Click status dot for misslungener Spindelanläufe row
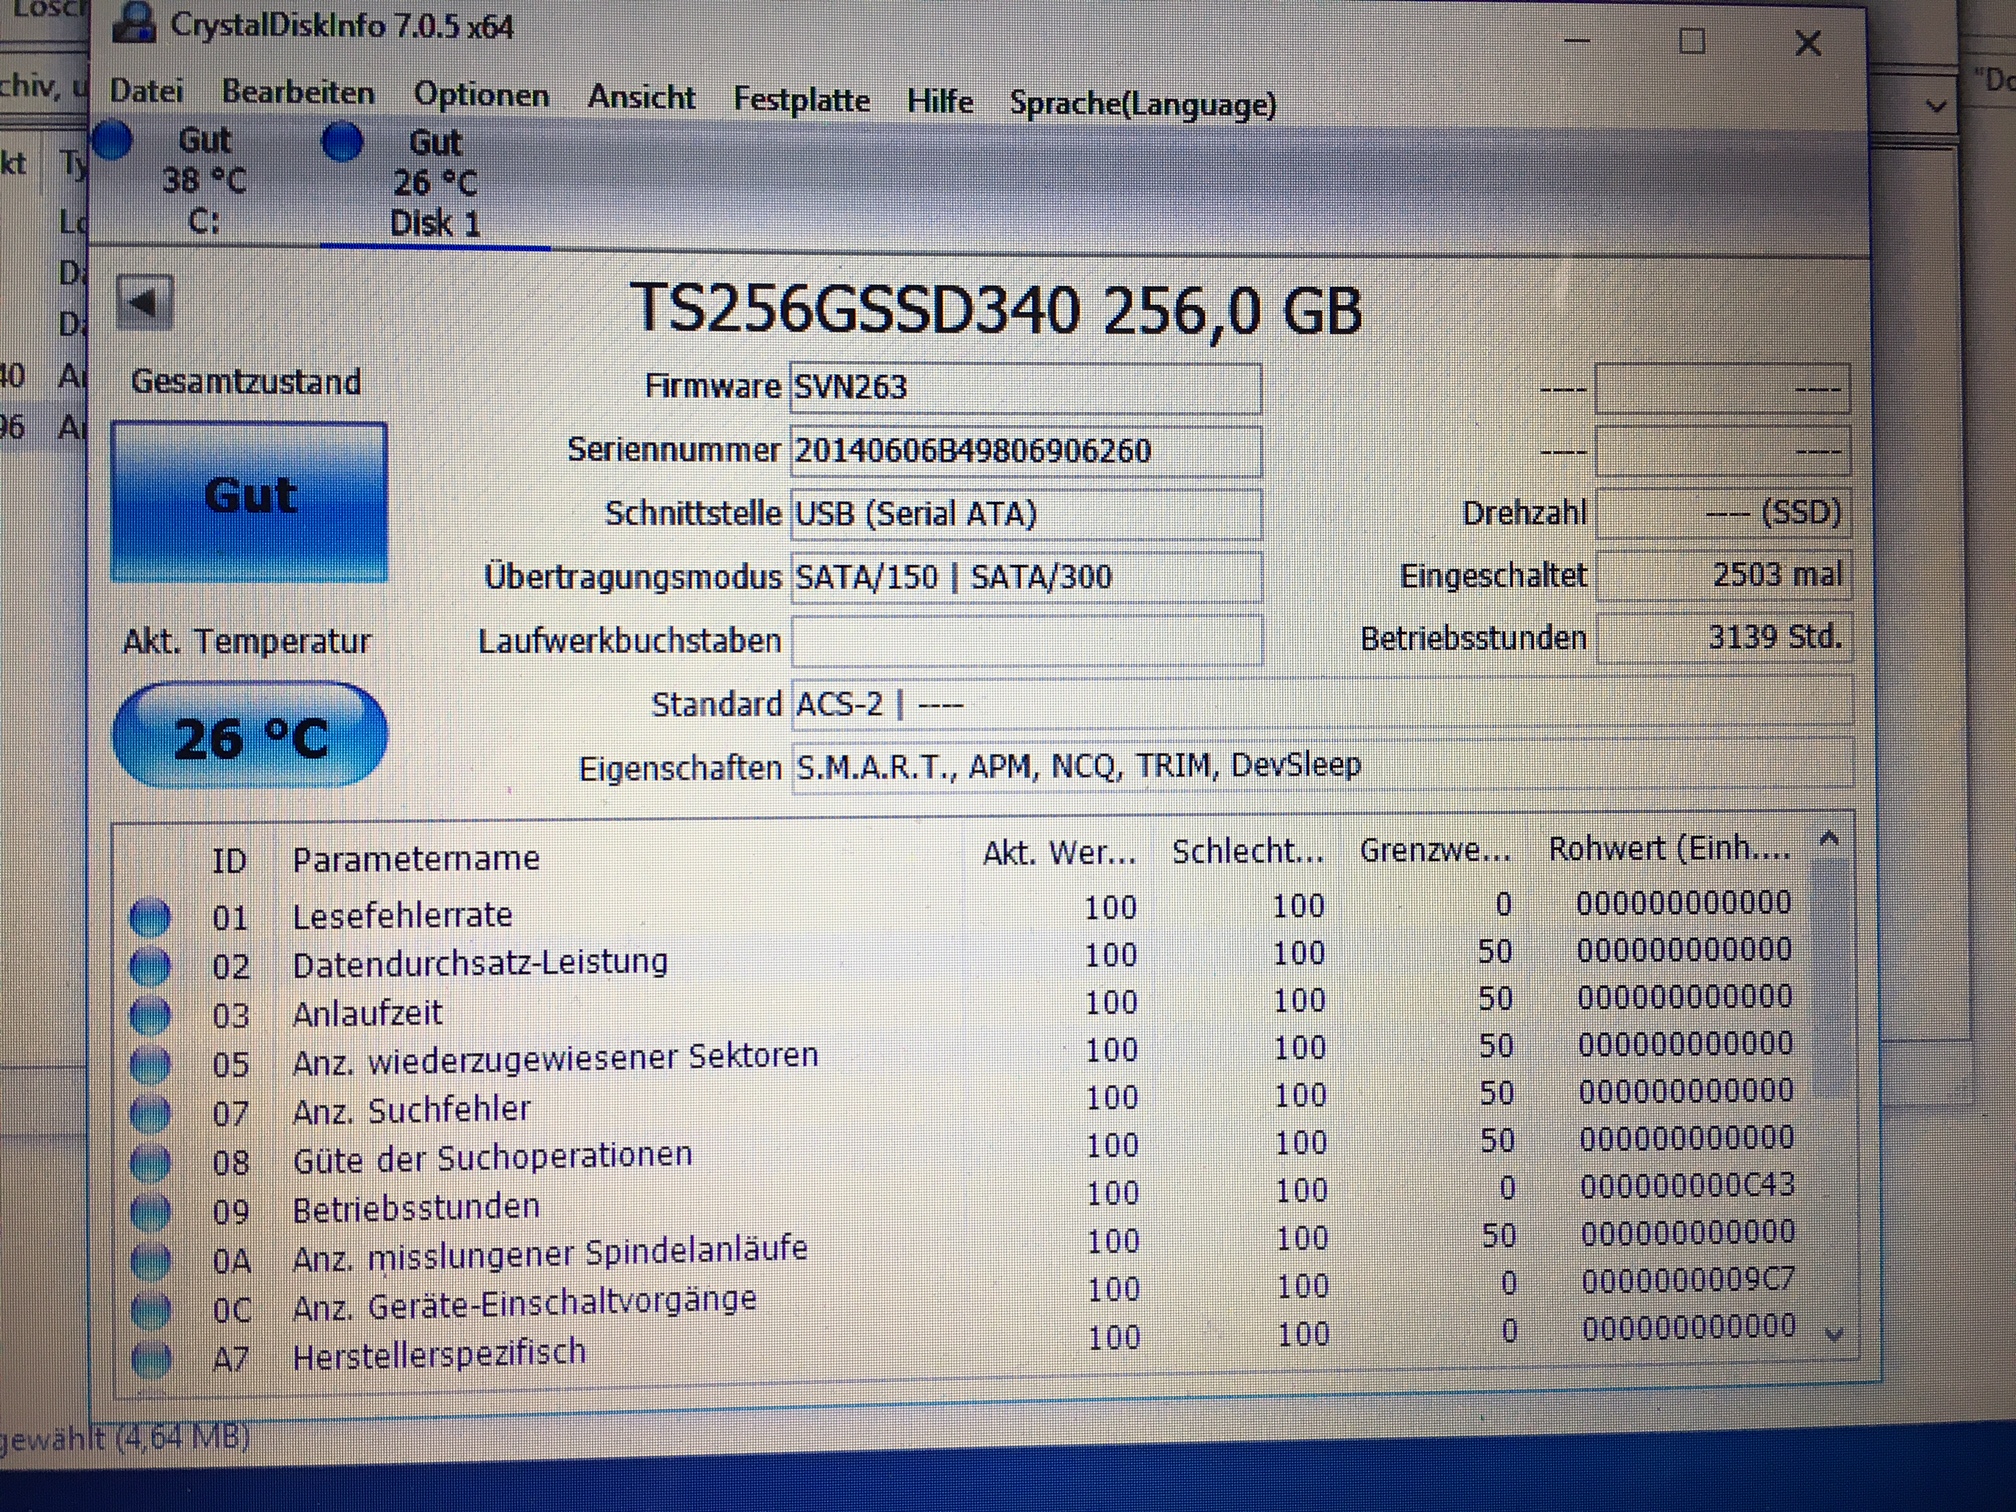Viewport: 2016px width, 1512px height. pyautogui.click(x=150, y=1260)
